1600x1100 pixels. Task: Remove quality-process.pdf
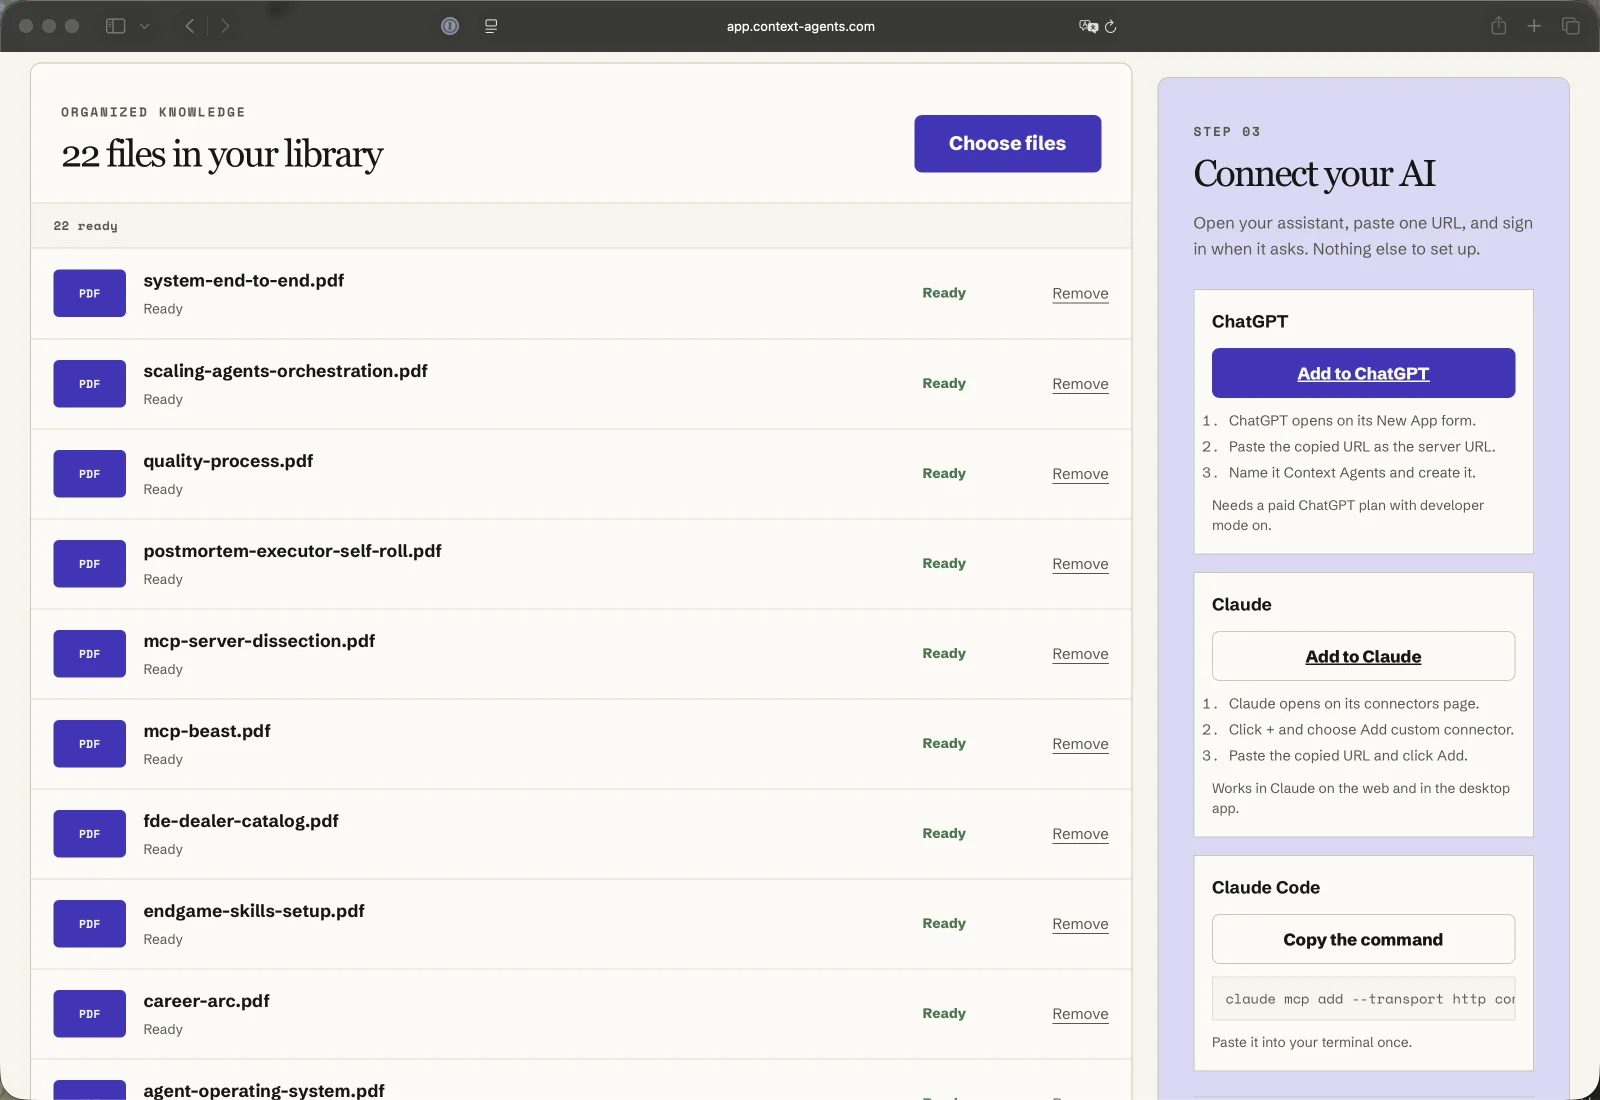[1080, 474]
